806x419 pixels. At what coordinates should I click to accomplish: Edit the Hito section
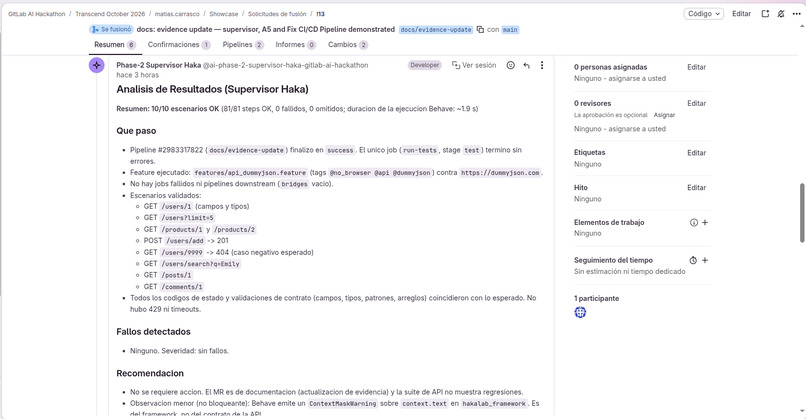[x=697, y=188]
